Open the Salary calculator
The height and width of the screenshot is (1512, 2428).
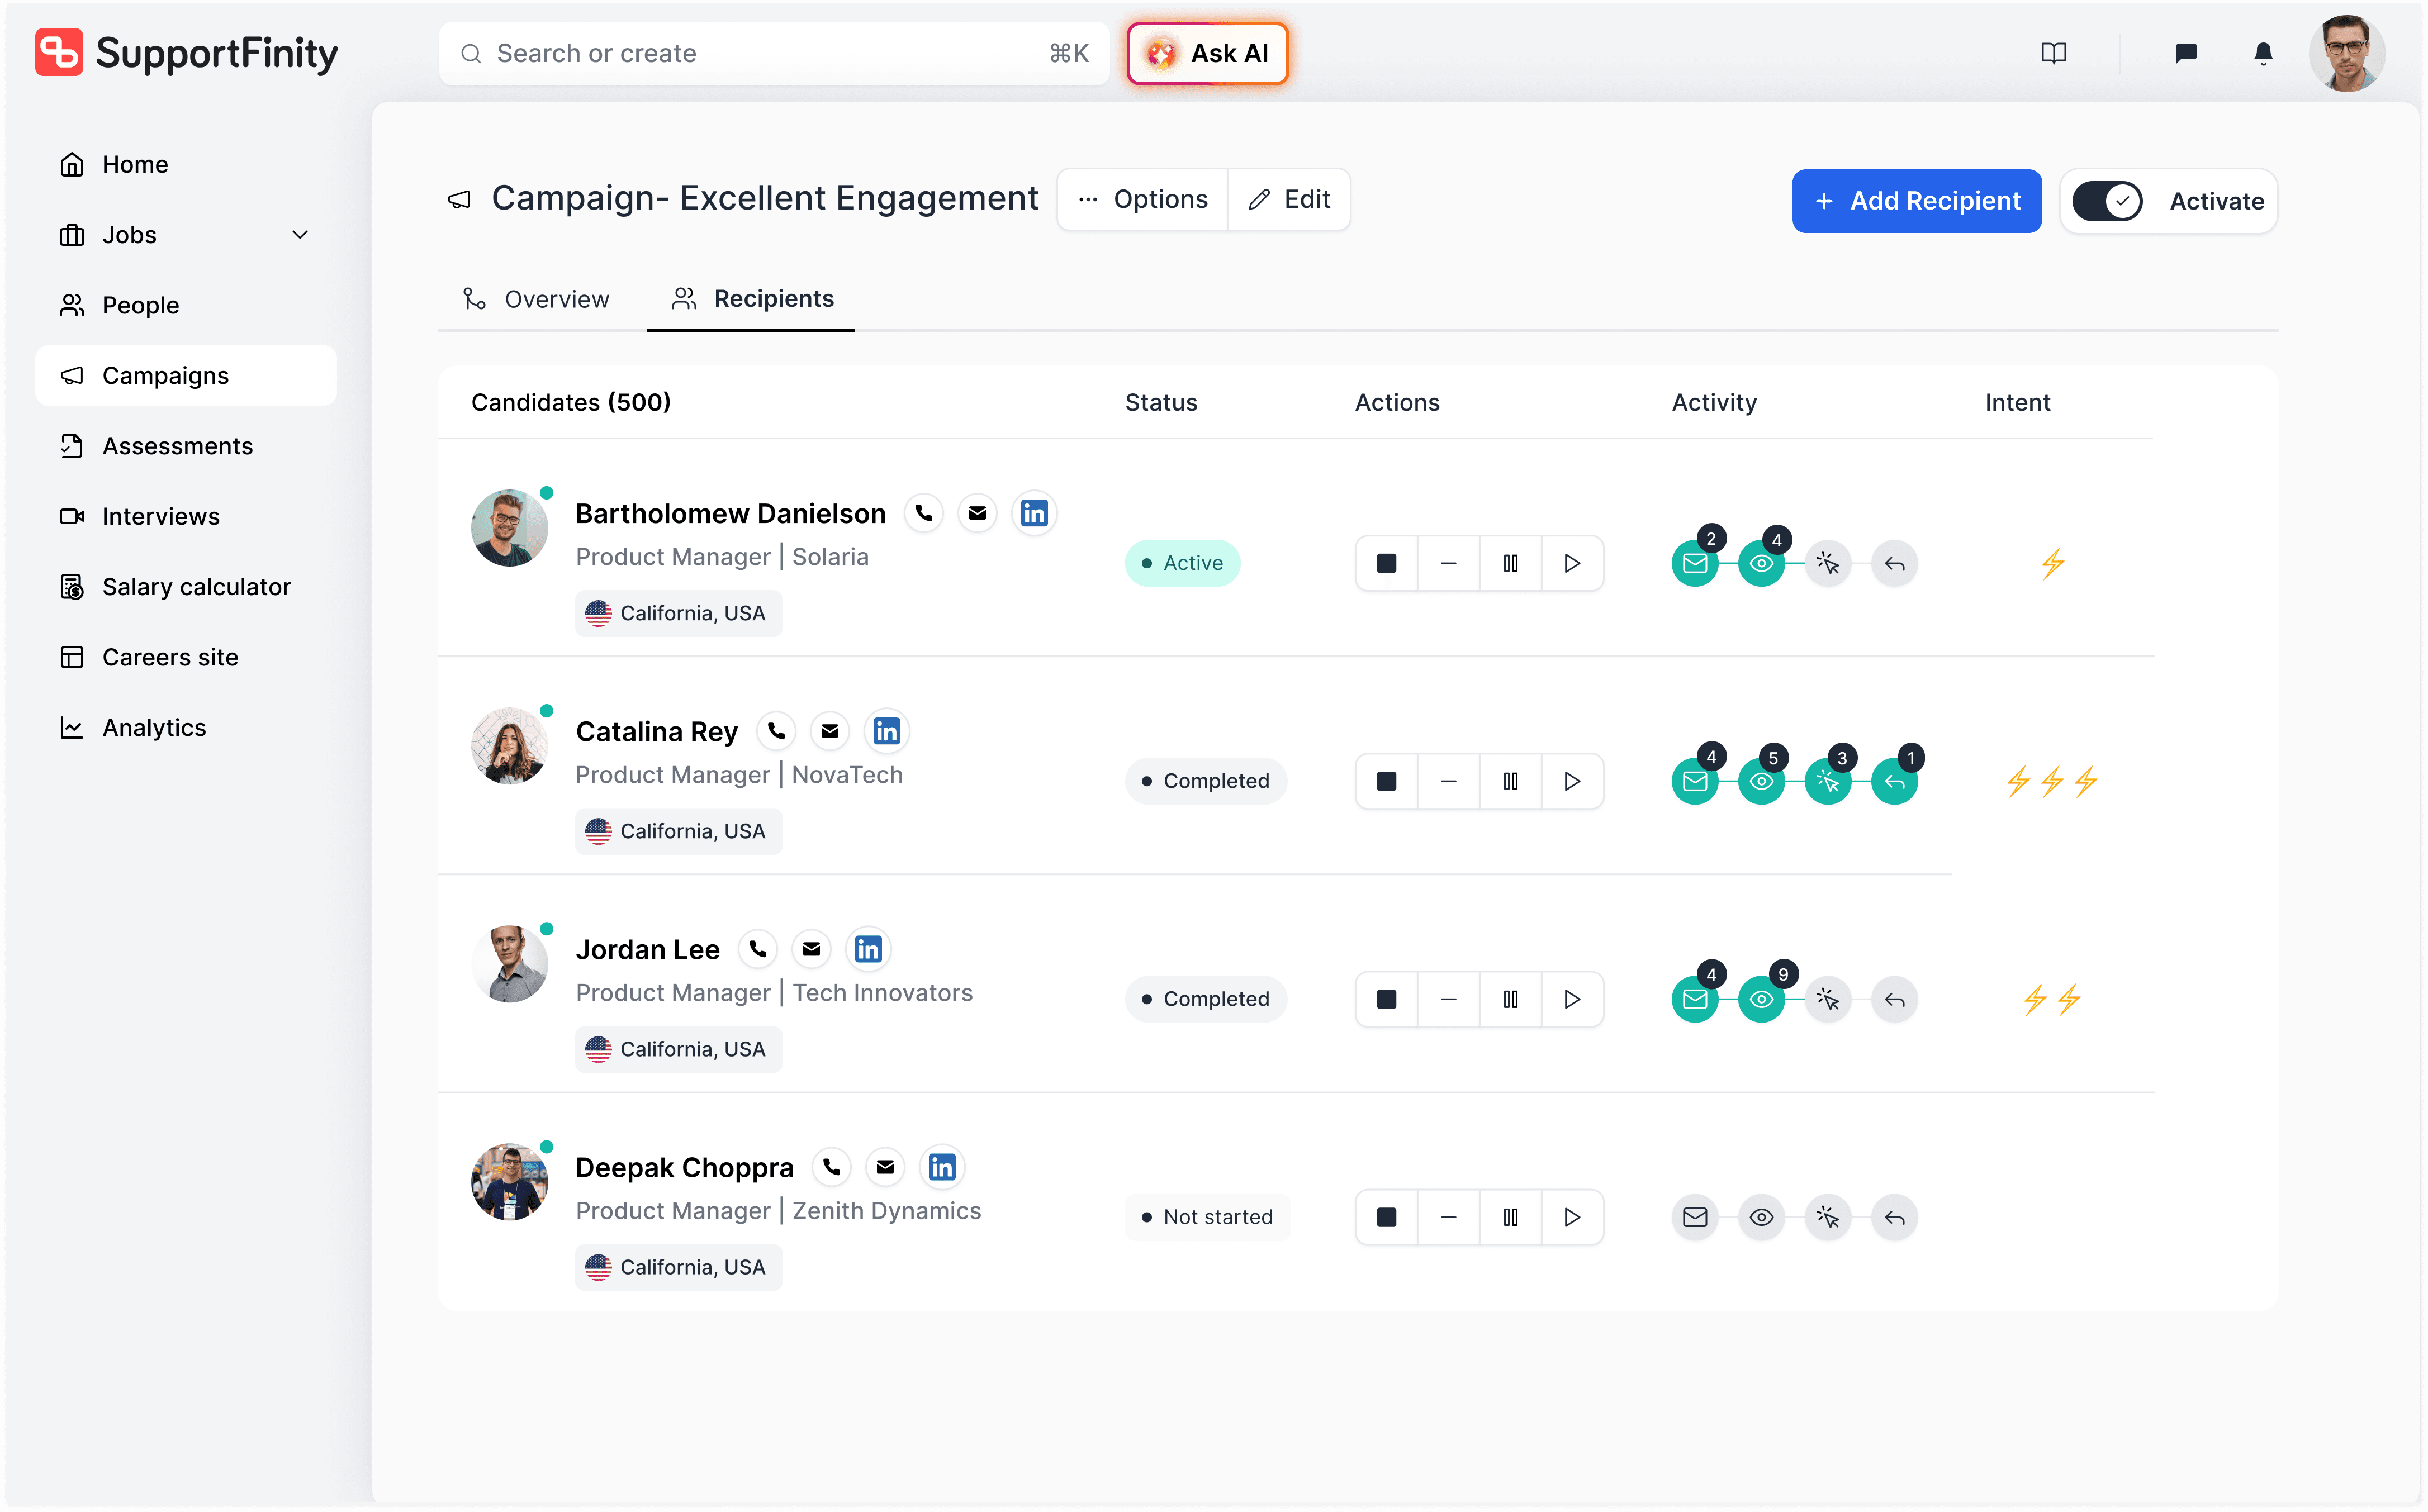[196, 587]
